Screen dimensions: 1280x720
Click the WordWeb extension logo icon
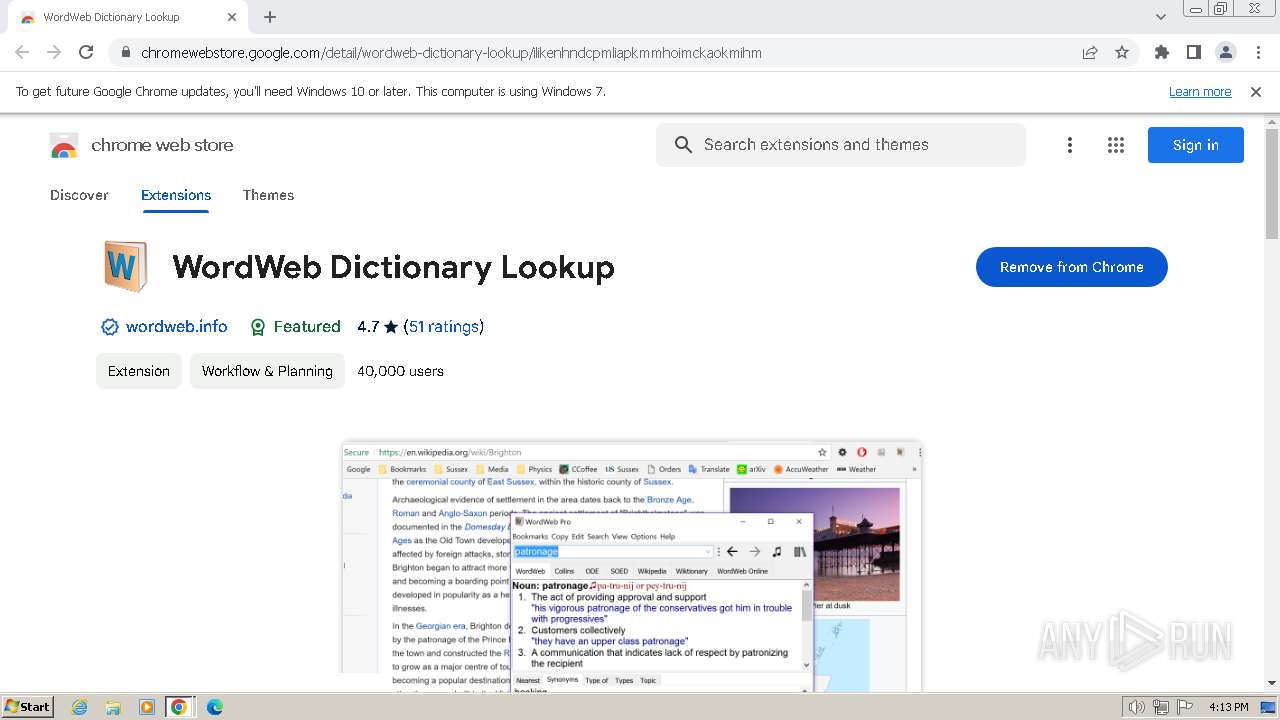pos(125,266)
